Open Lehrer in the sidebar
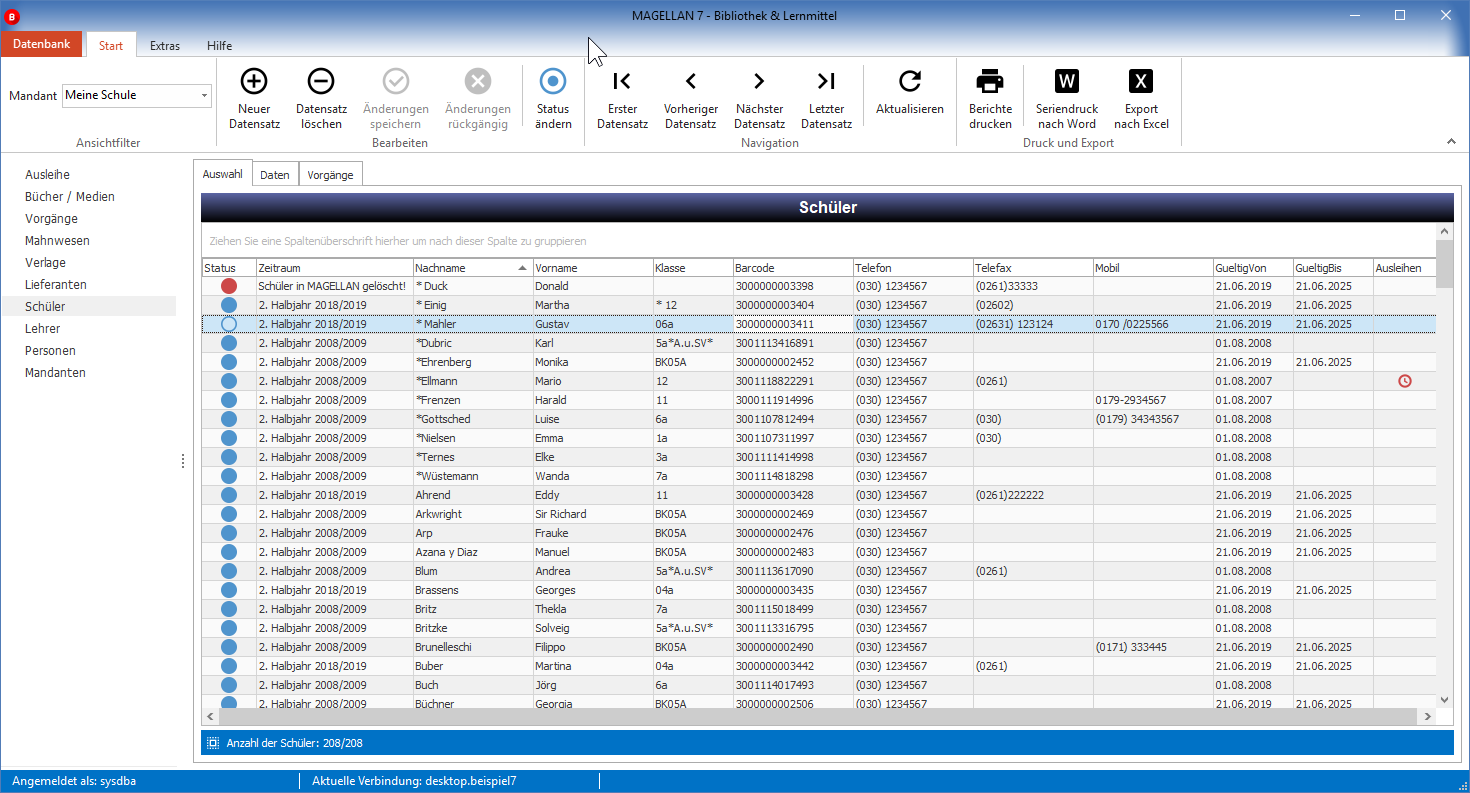This screenshot has height=793, width=1470. (x=43, y=329)
